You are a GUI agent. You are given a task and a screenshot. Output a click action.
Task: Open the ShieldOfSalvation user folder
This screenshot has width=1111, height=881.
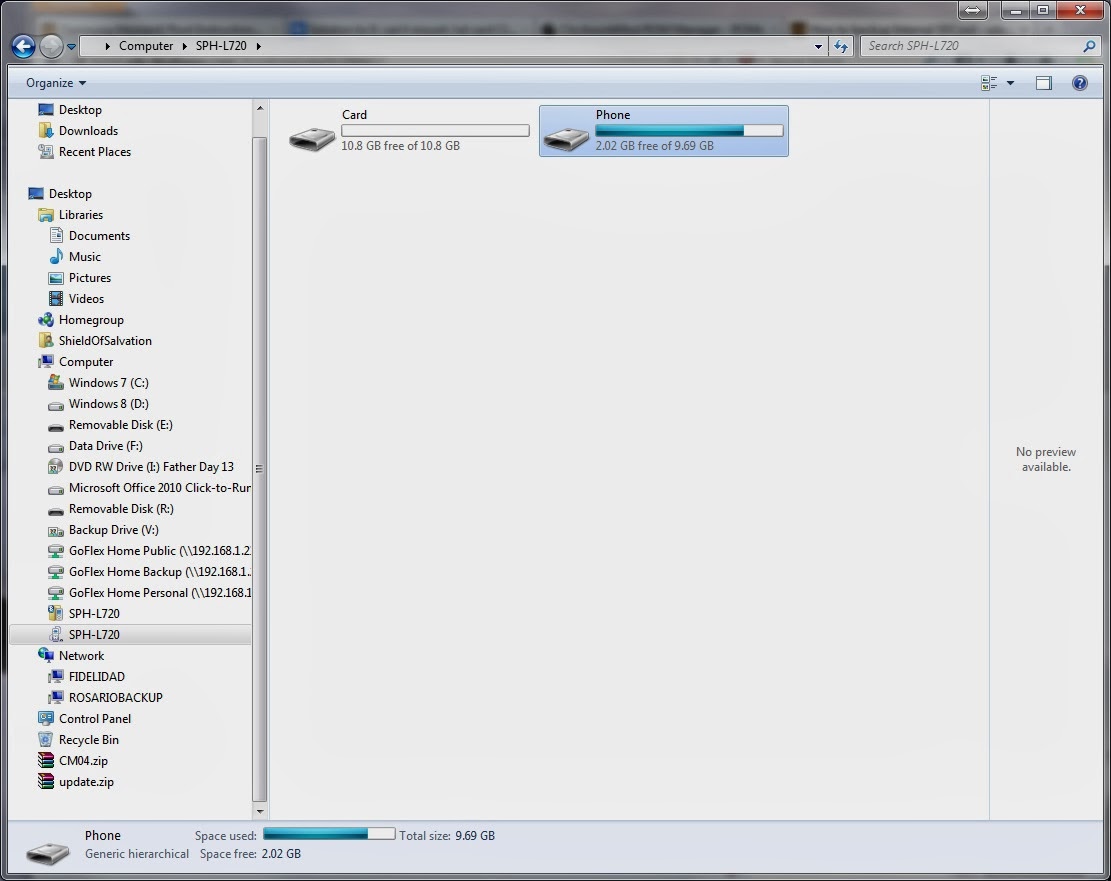[x=95, y=341]
